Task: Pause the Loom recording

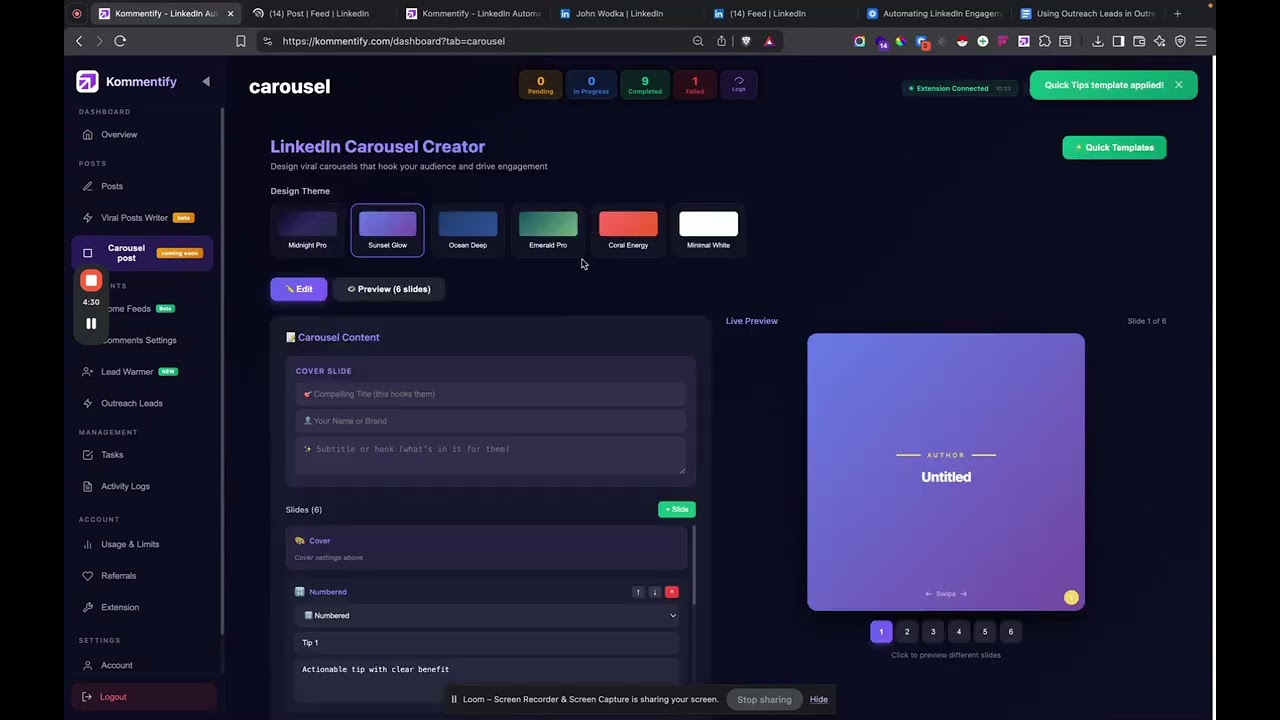Action: (91, 323)
